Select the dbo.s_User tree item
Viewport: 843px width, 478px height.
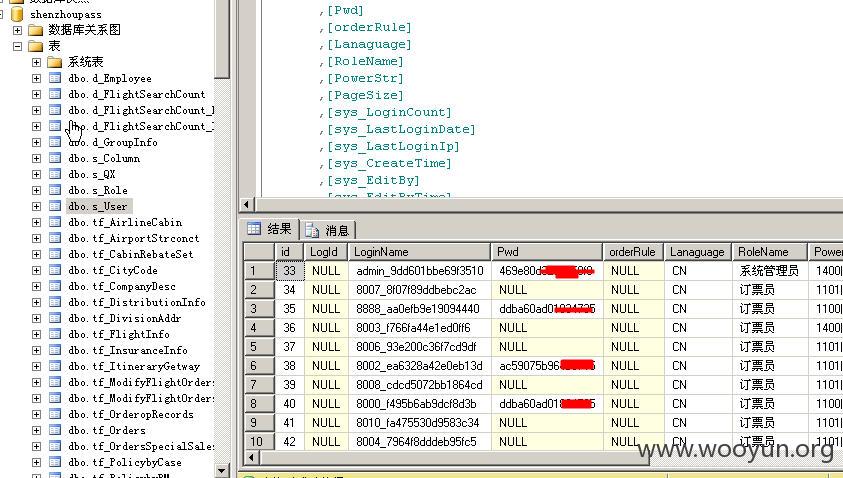[x=98, y=206]
